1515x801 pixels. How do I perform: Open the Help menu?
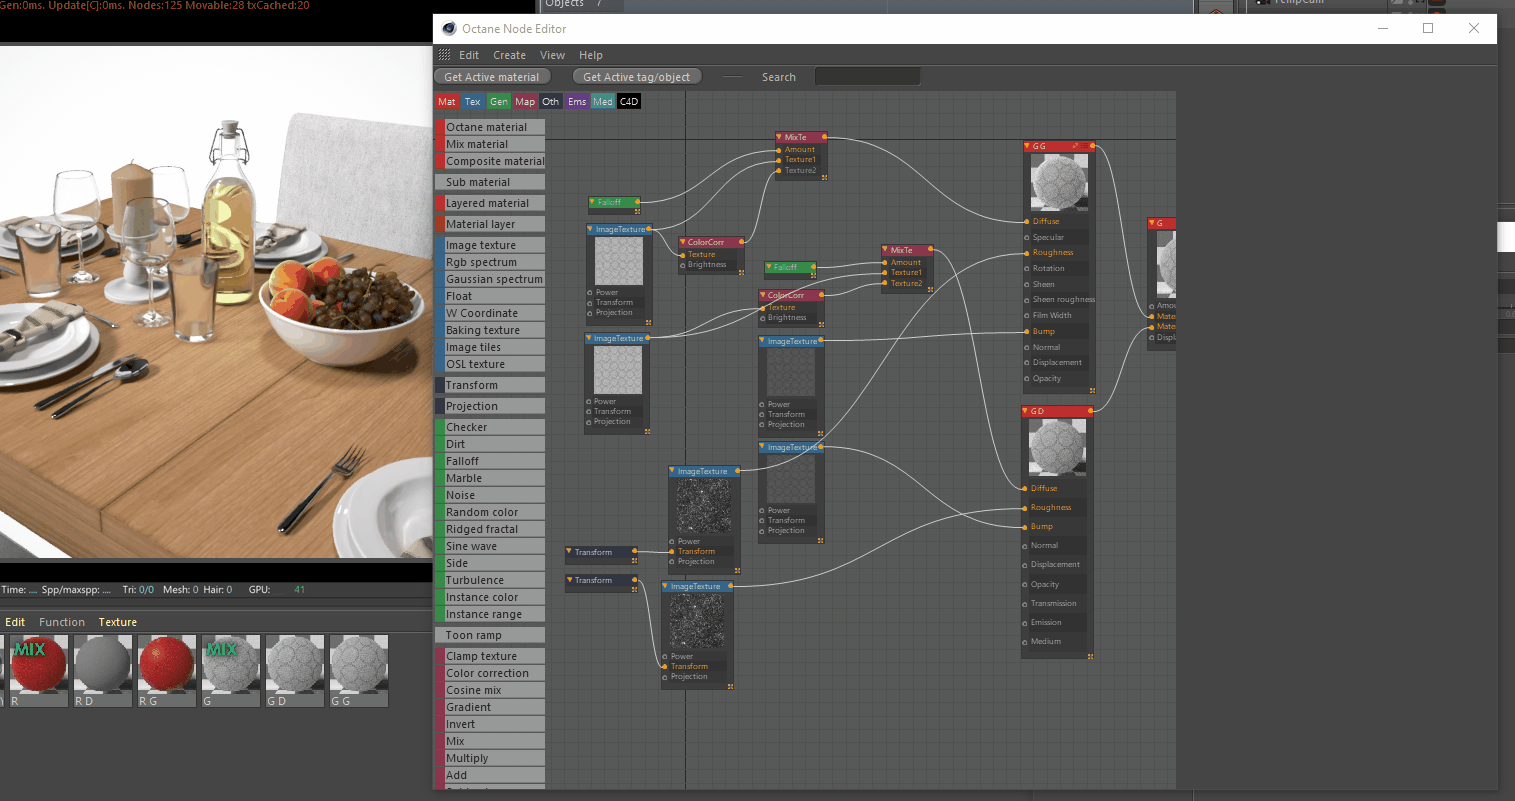tap(591, 55)
